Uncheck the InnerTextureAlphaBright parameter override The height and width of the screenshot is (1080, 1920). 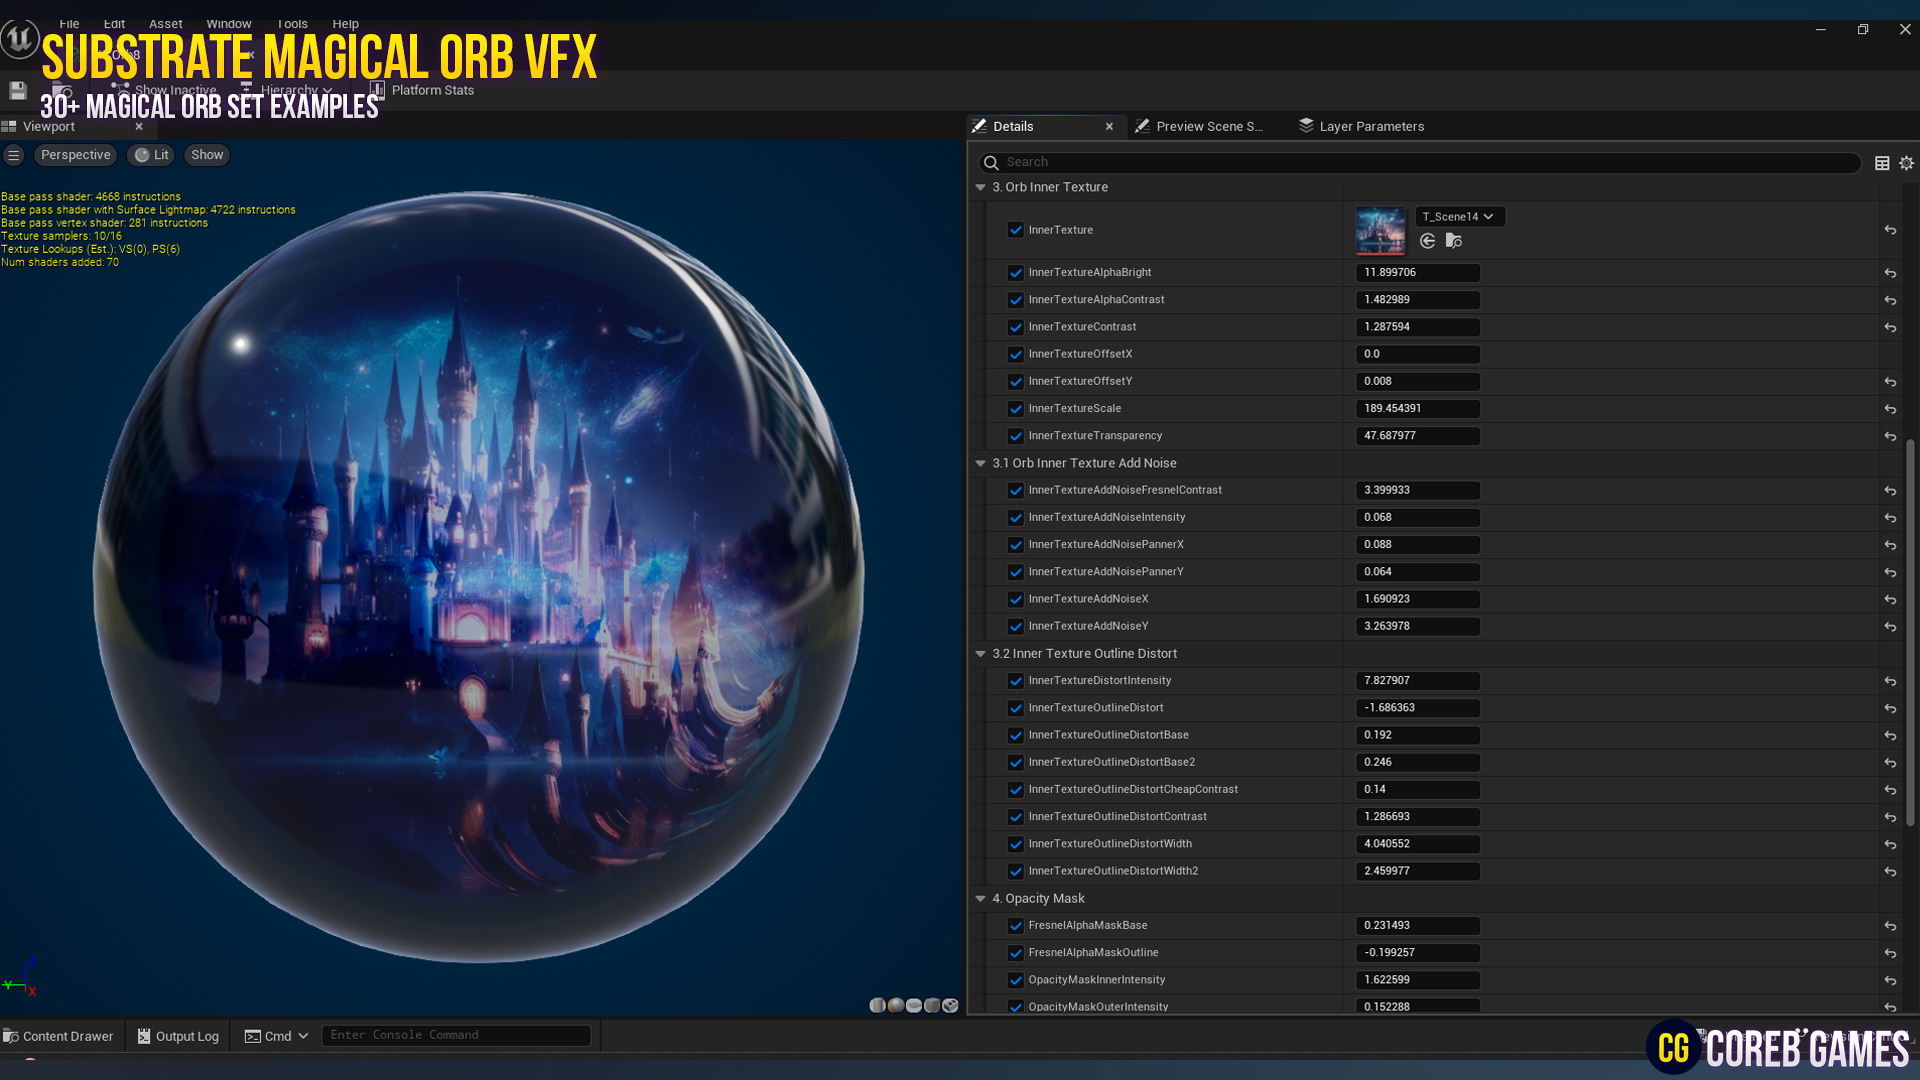[x=1016, y=272]
